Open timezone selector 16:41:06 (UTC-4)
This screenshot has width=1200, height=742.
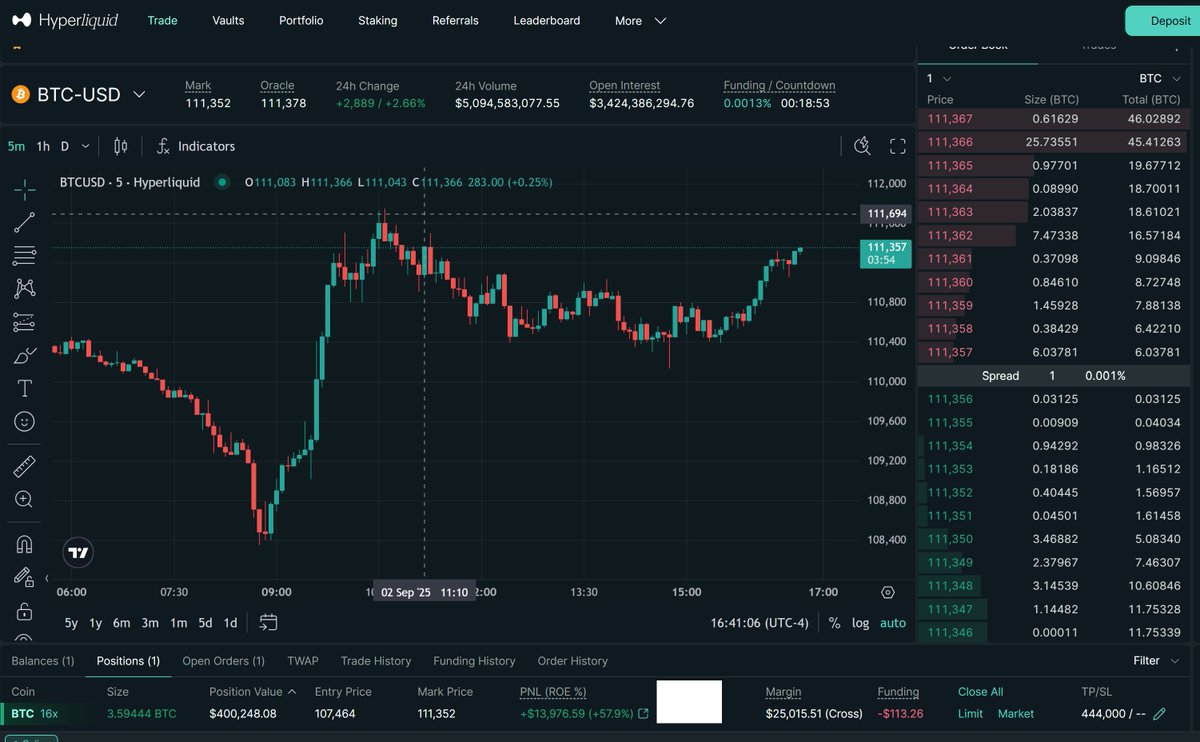click(759, 623)
